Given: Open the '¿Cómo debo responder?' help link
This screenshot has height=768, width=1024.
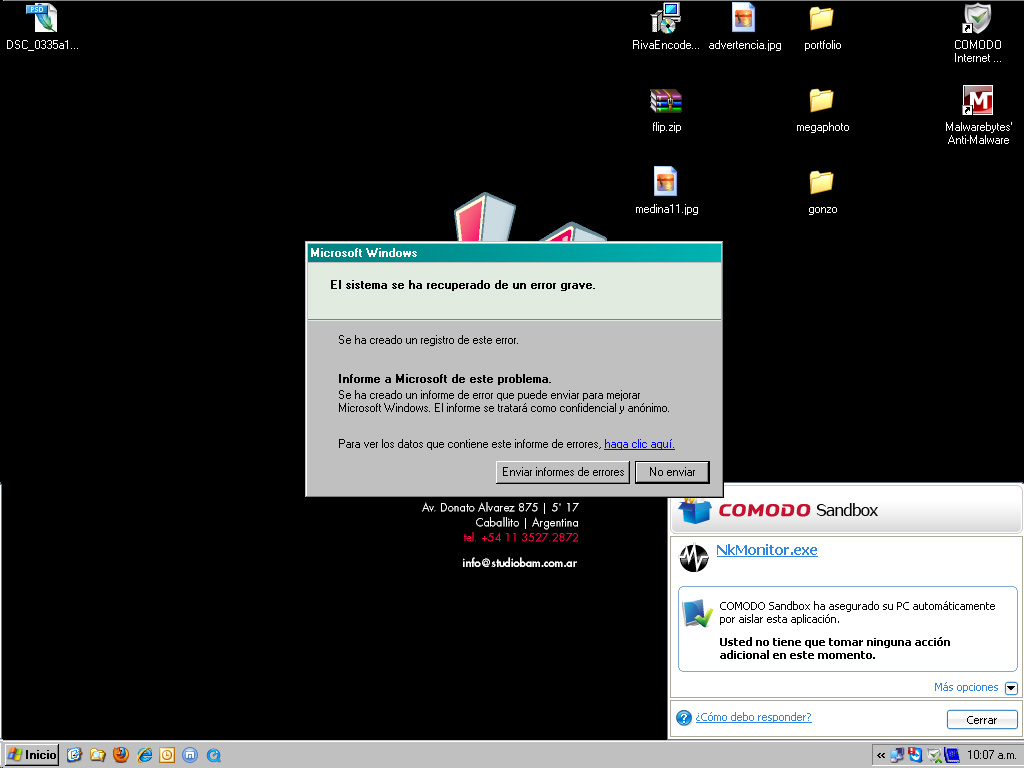Looking at the screenshot, I should click(x=753, y=717).
